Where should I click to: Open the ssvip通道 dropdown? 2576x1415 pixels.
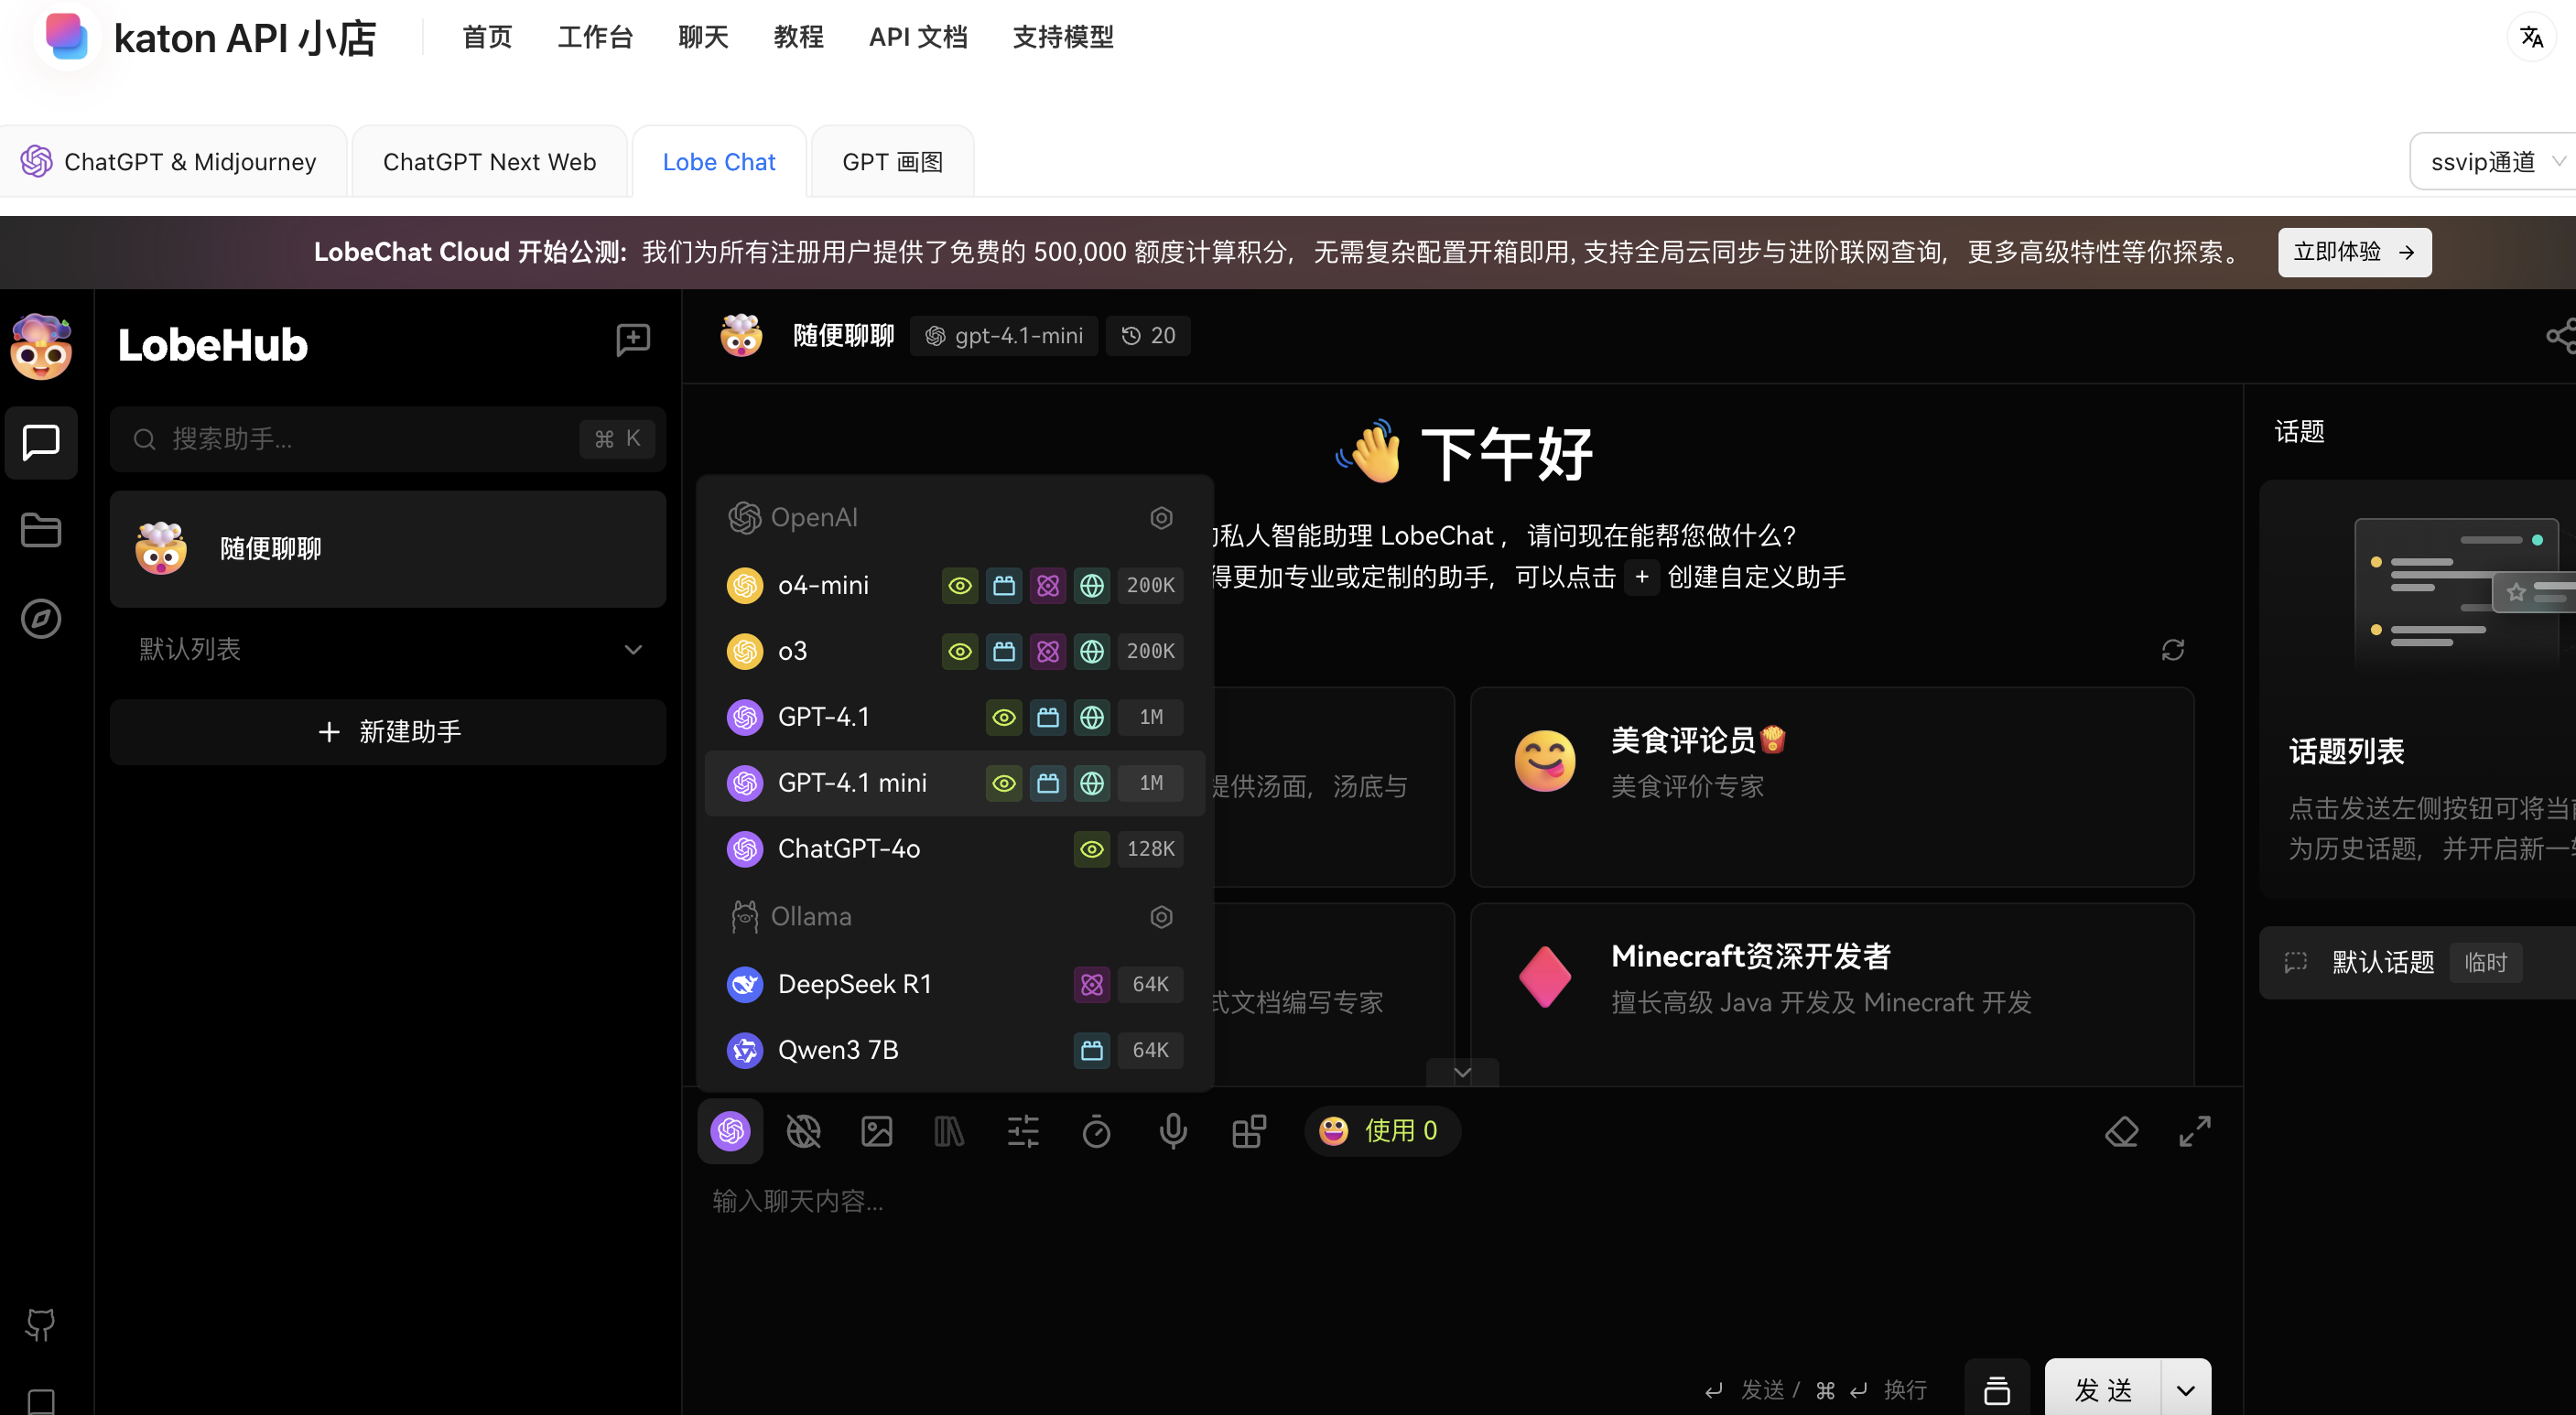pyautogui.click(x=2494, y=161)
